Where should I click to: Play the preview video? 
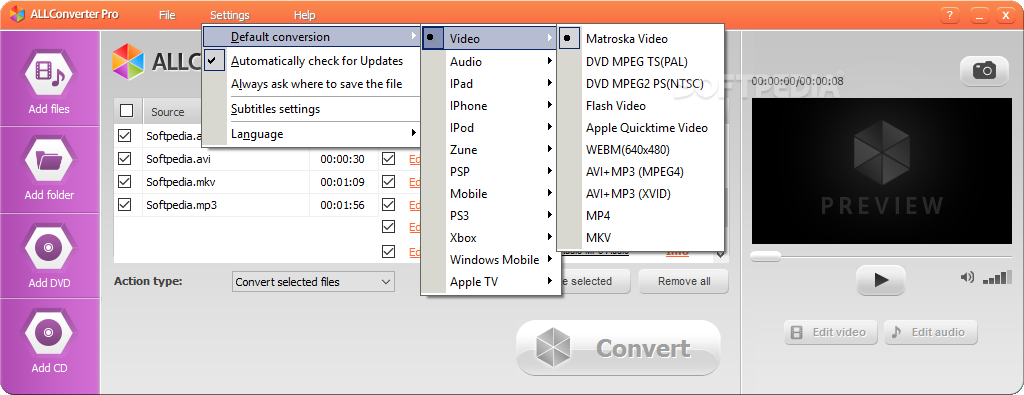(x=881, y=280)
